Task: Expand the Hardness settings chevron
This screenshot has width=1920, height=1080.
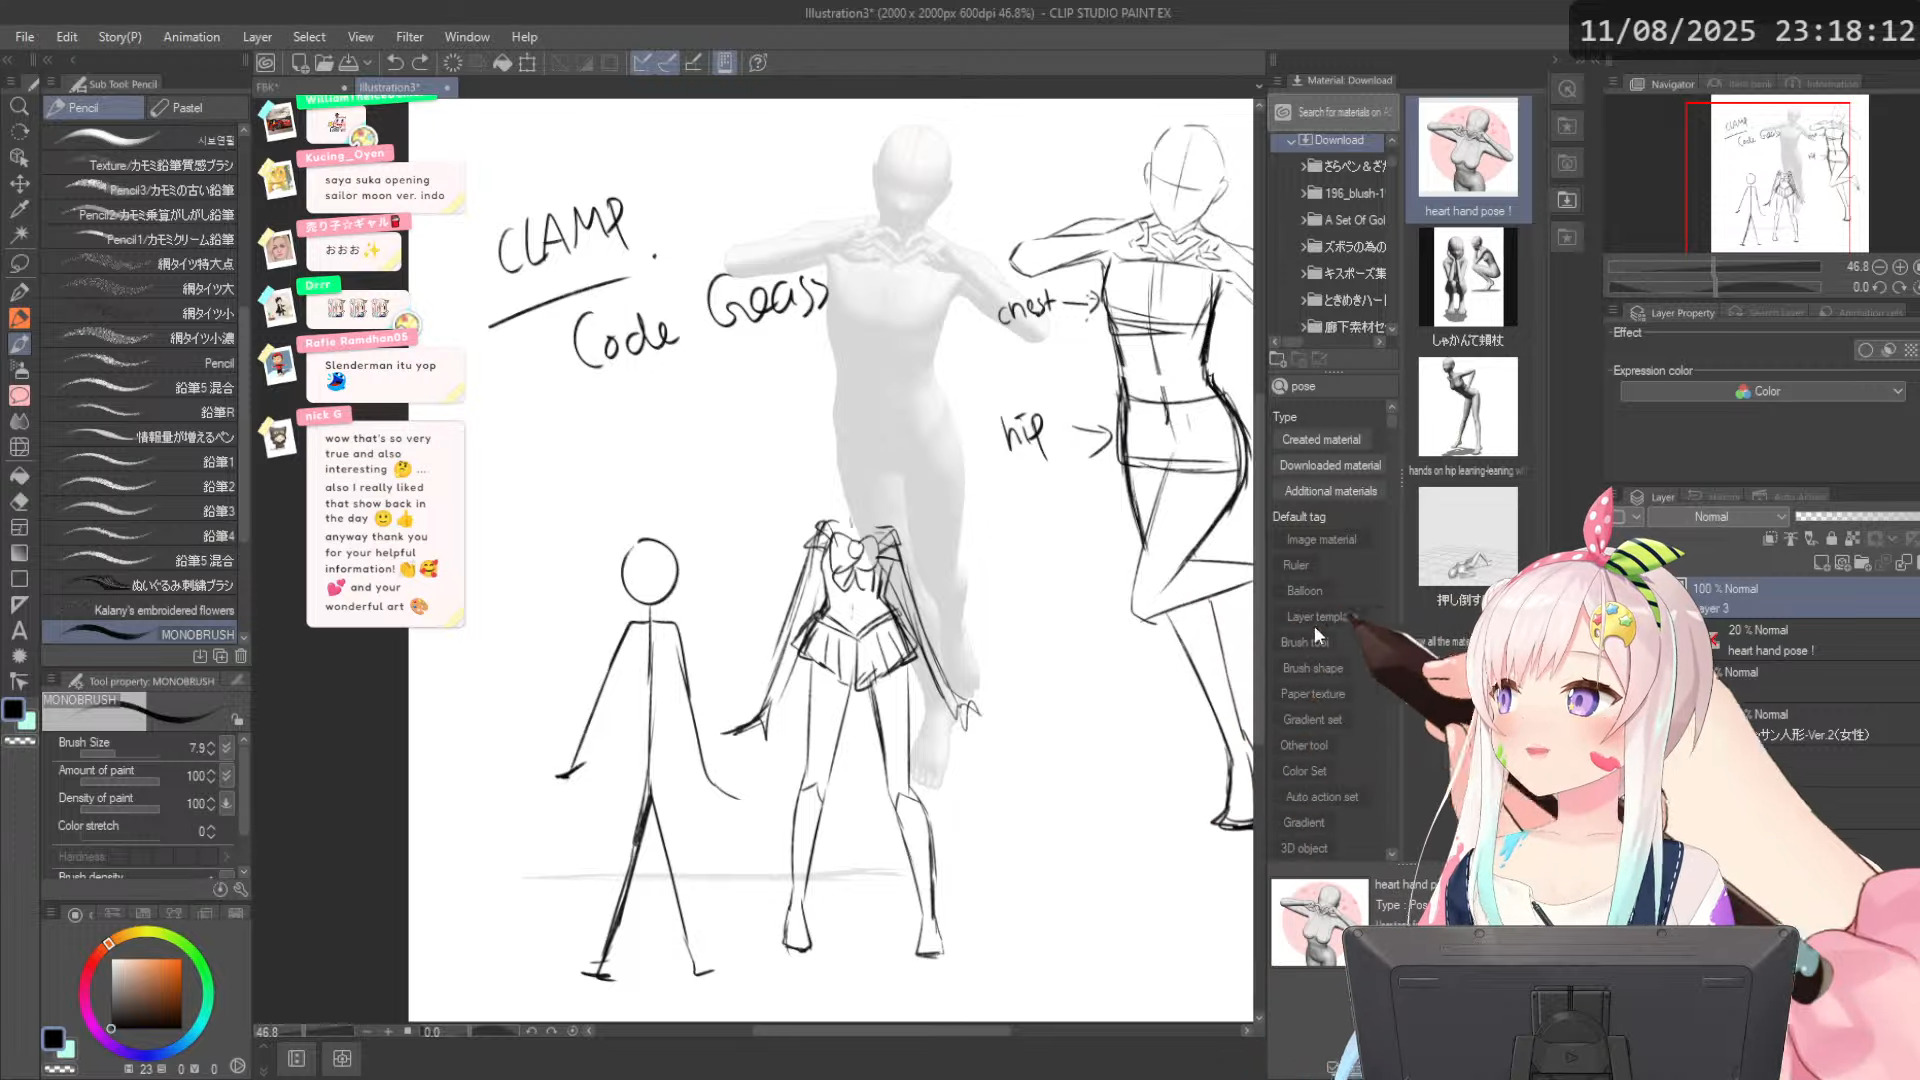Action: coord(226,857)
